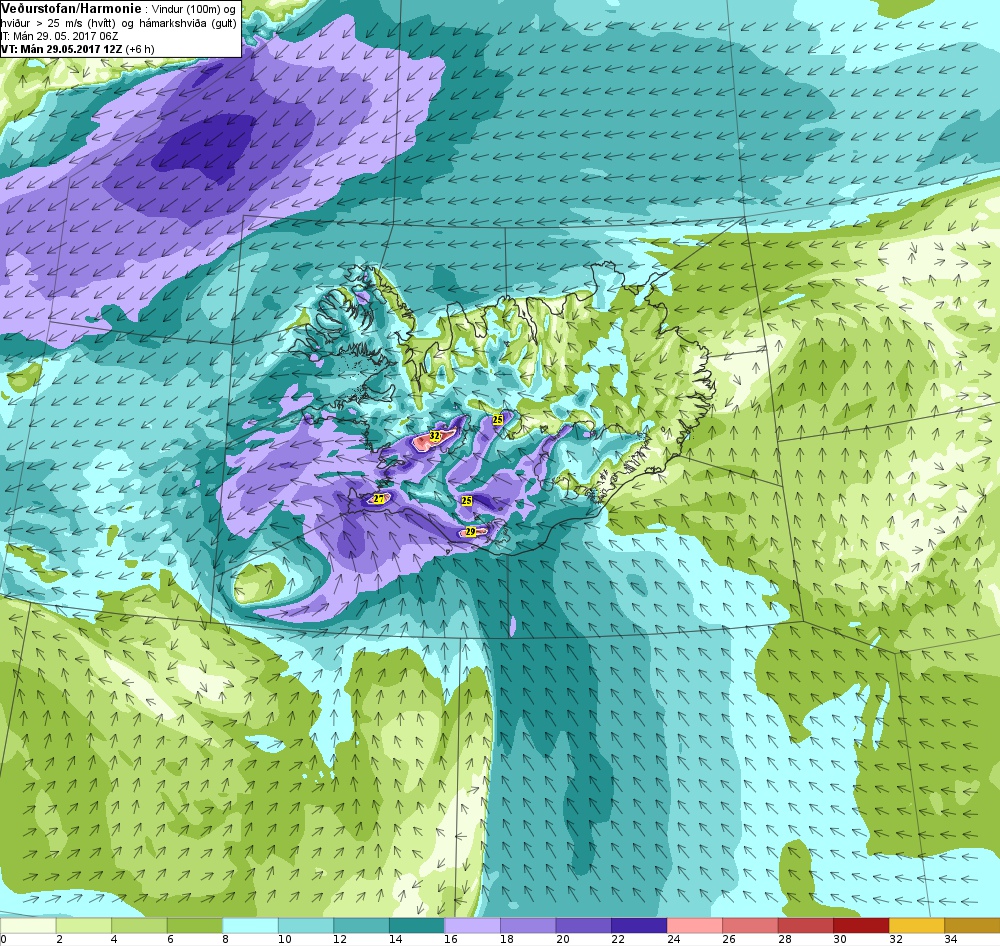The width and height of the screenshot is (1000, 946).
Task: Click the legend scale number 24
Action: point(673,939)
